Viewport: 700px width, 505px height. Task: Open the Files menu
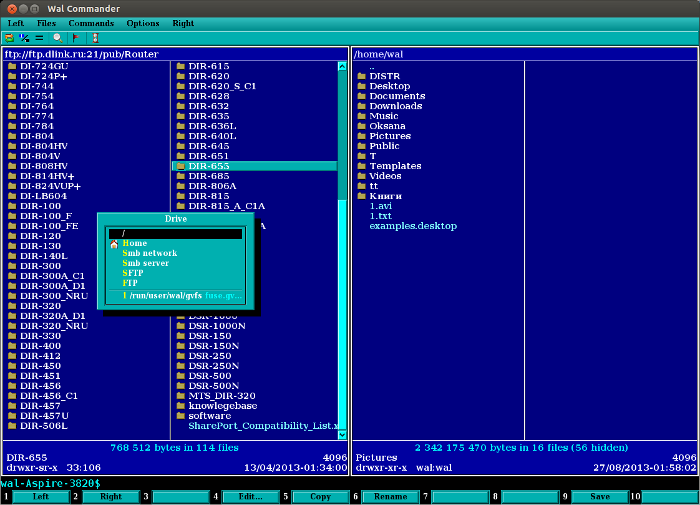point(46,22)
